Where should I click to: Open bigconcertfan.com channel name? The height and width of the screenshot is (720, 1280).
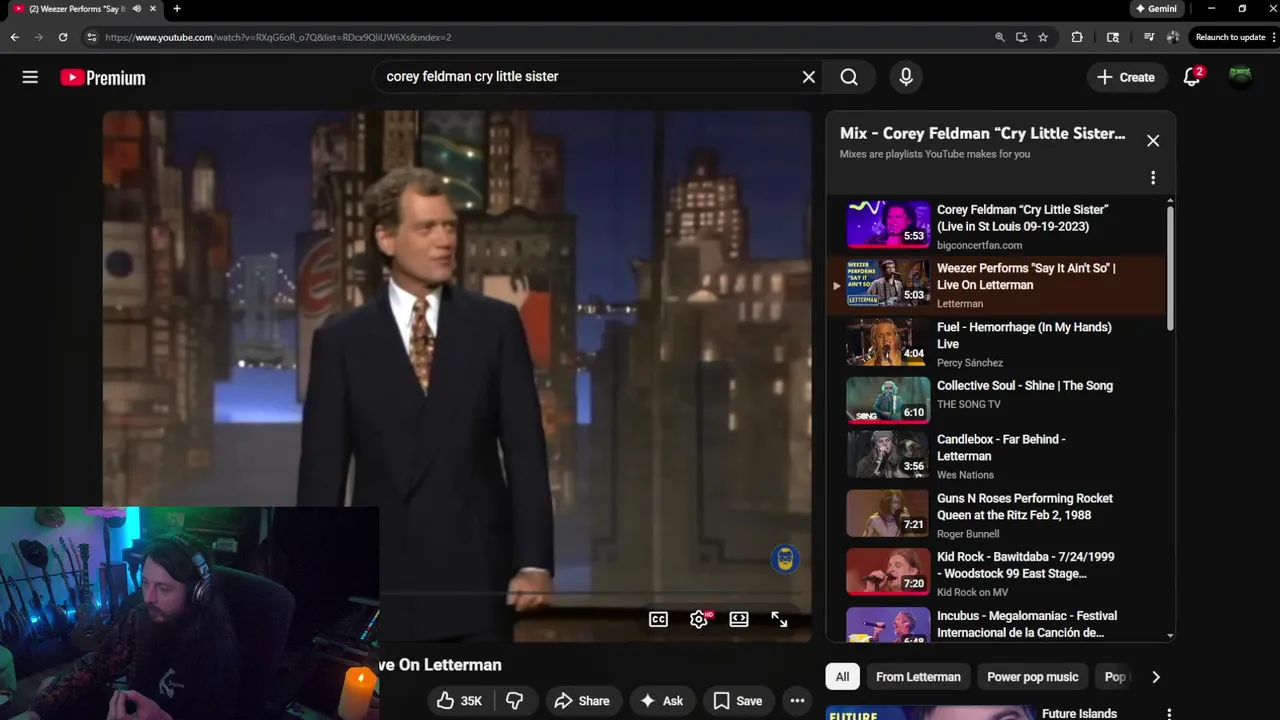(979, 245)
